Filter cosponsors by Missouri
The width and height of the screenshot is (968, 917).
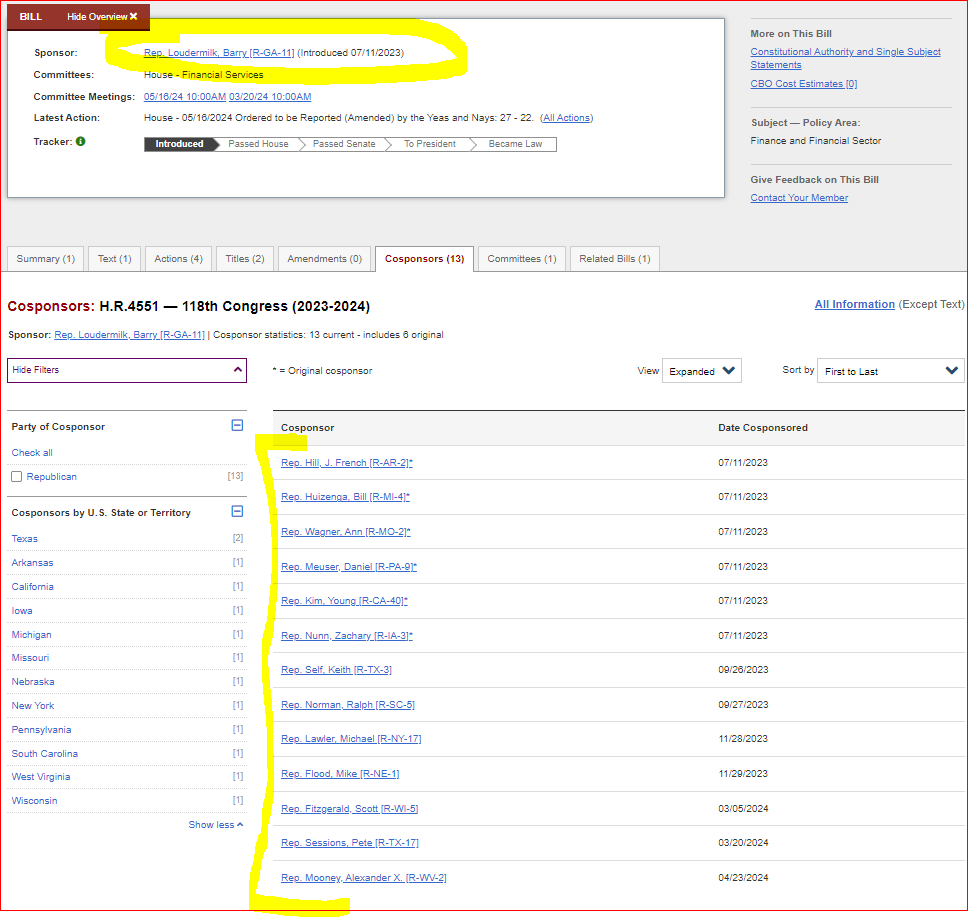(x=30, y=658)
